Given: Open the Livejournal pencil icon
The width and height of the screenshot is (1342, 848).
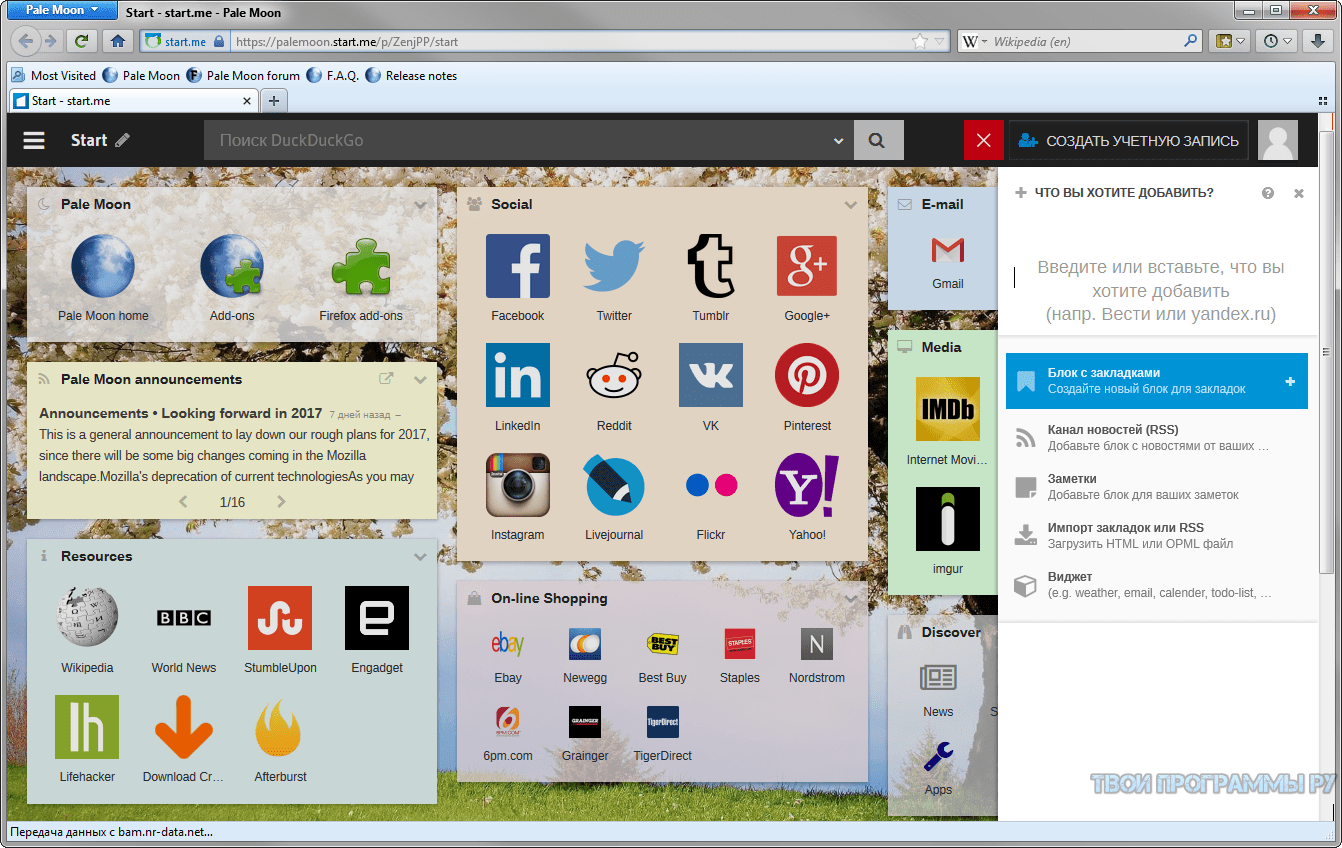Looking at the screenshot, I should [x=614, y=485].
